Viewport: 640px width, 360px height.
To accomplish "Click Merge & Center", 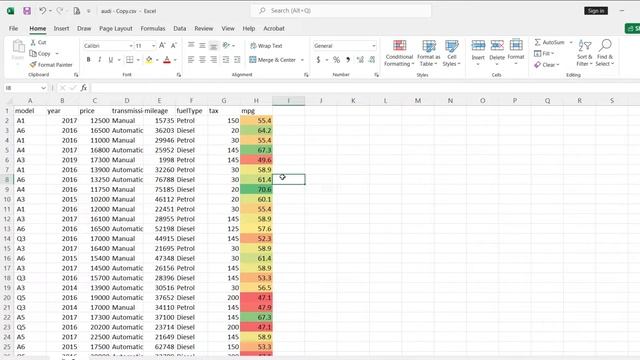I will coord(272,60).
